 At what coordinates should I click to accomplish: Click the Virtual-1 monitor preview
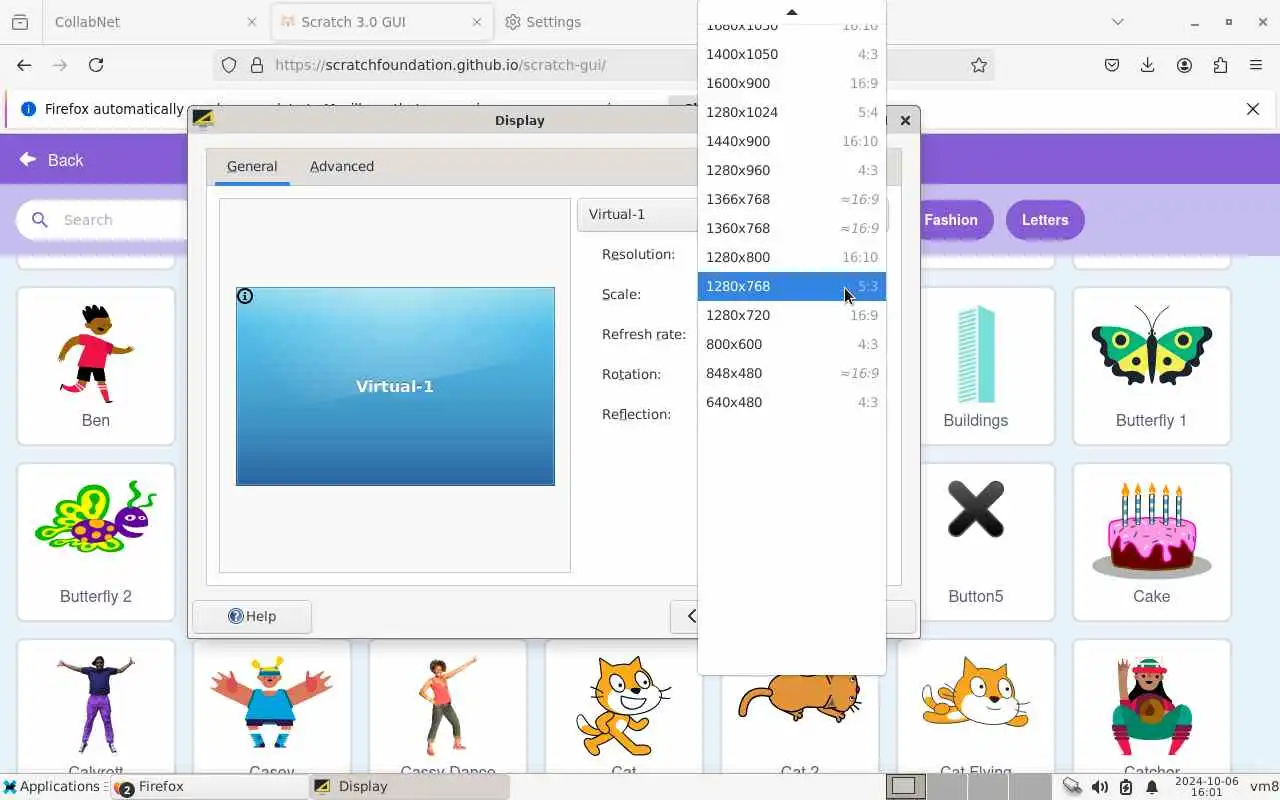(x=395, y=386)
